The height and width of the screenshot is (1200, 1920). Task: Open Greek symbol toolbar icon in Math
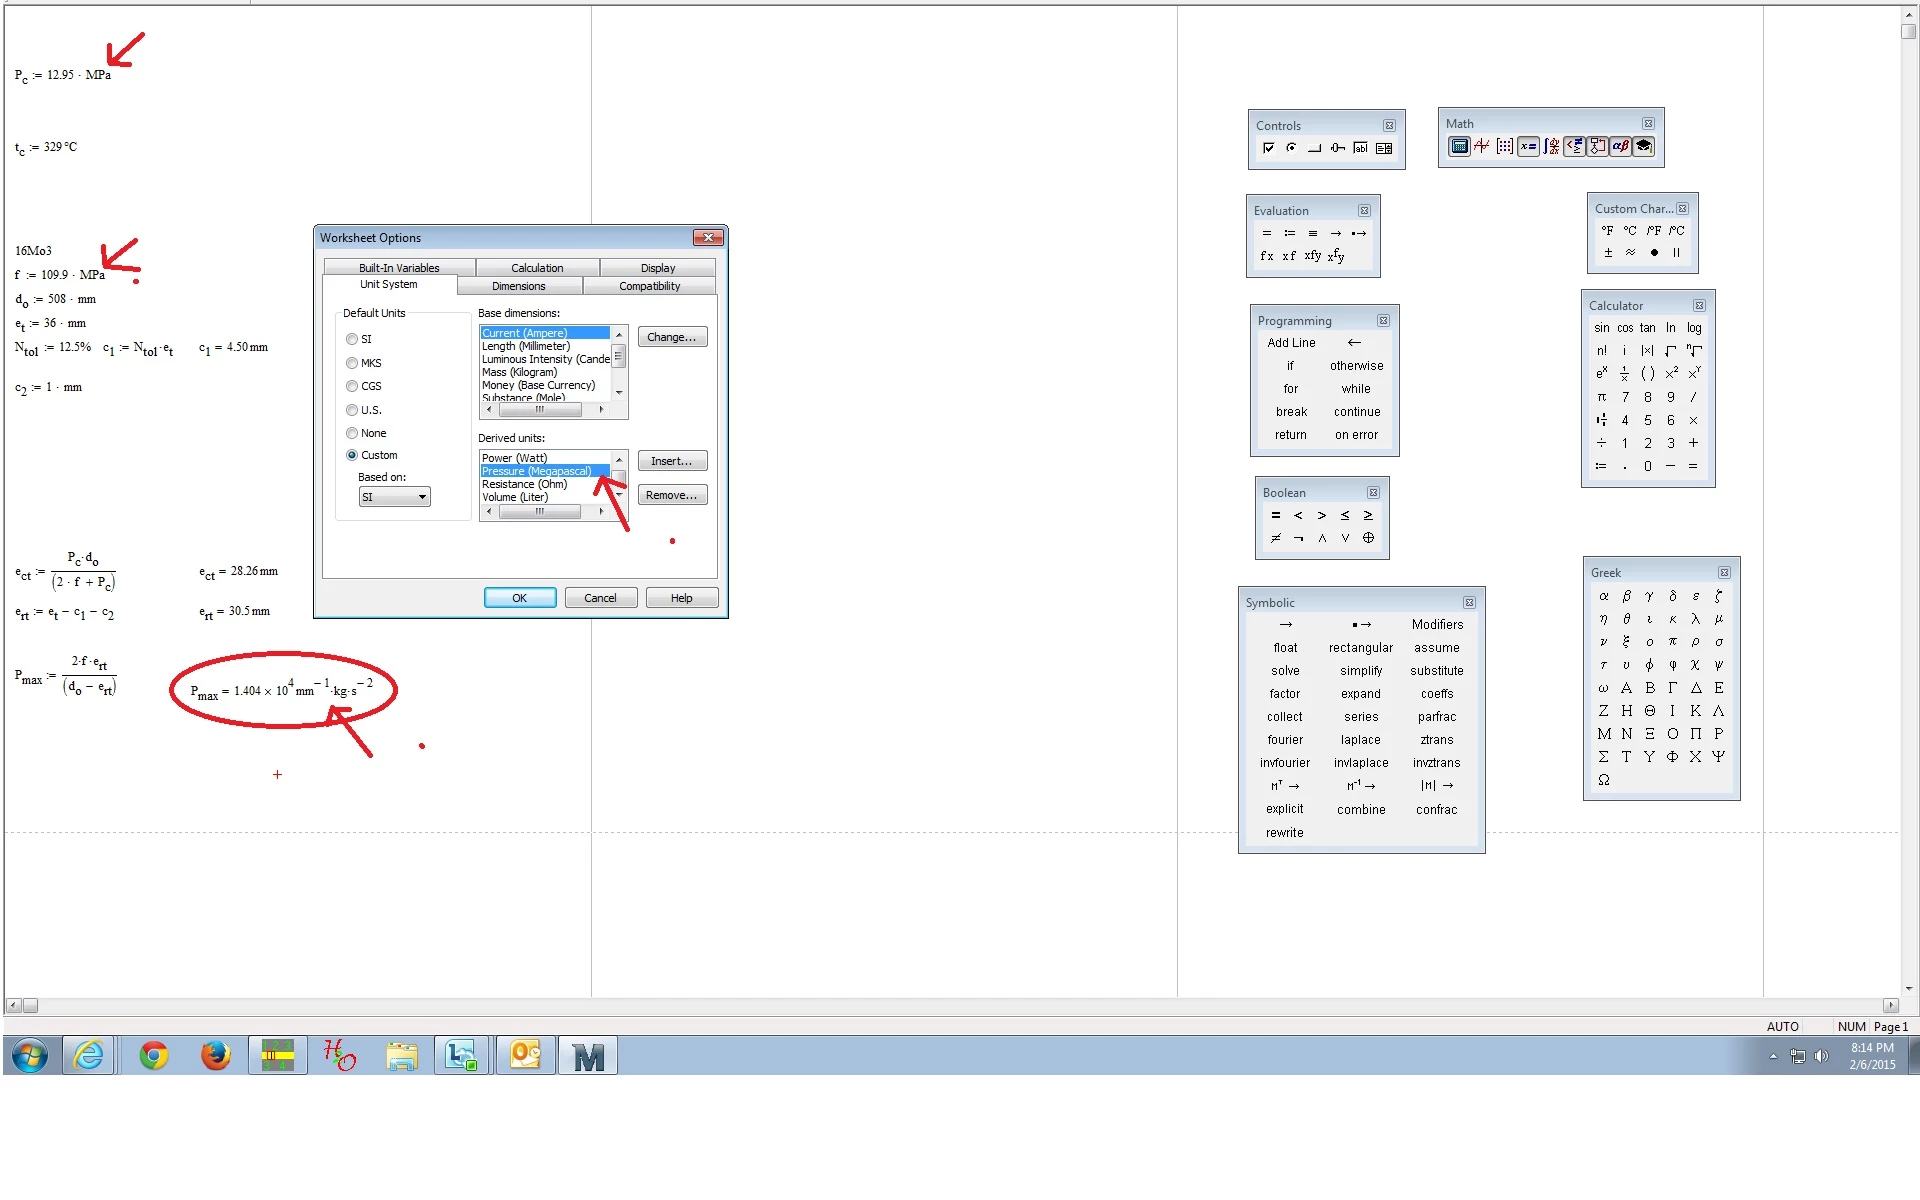point(1620,147)
